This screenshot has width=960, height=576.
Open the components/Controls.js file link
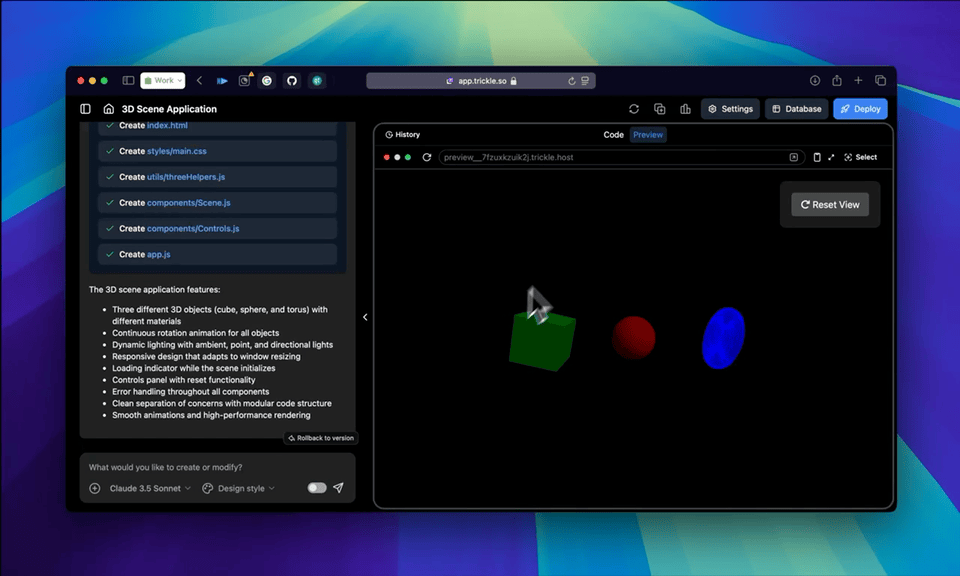coord(193,228)
